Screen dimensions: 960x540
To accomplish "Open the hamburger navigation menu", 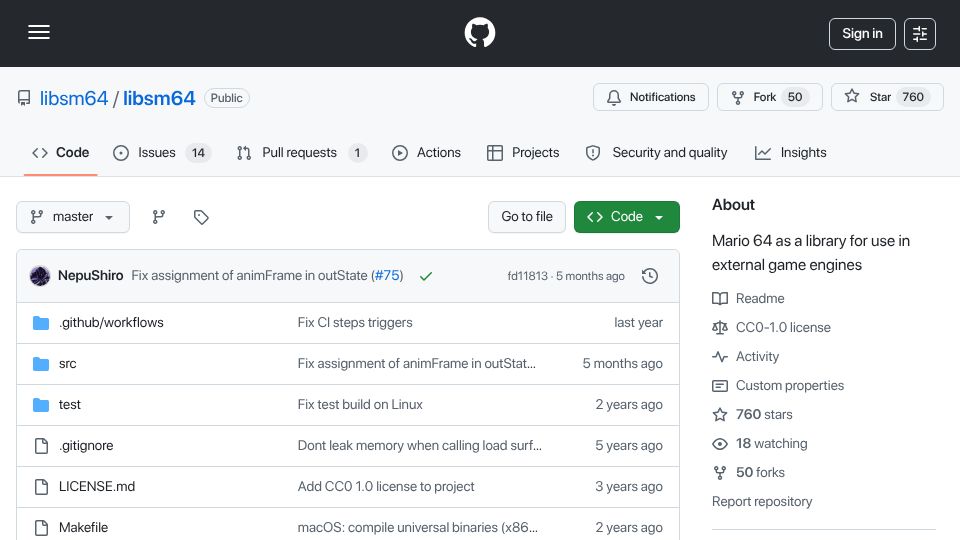I will pos(39,32).
